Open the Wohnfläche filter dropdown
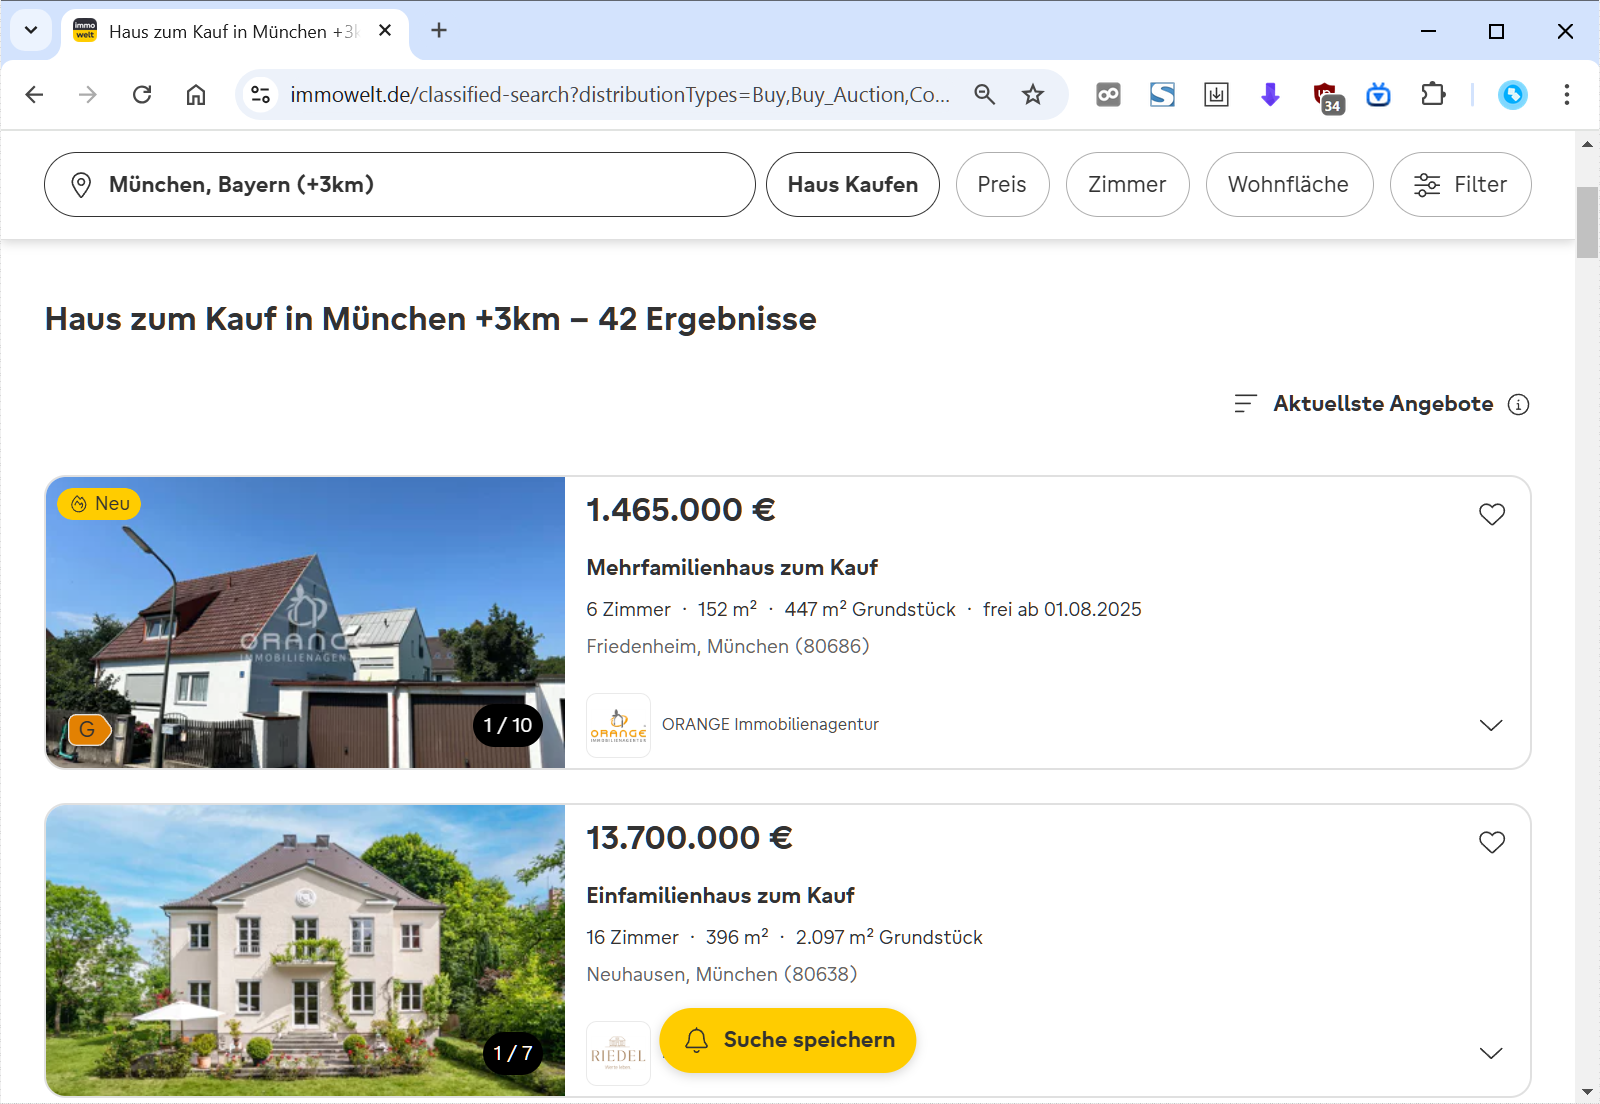This screenshot has height=1104, width=1600. 1288,185
